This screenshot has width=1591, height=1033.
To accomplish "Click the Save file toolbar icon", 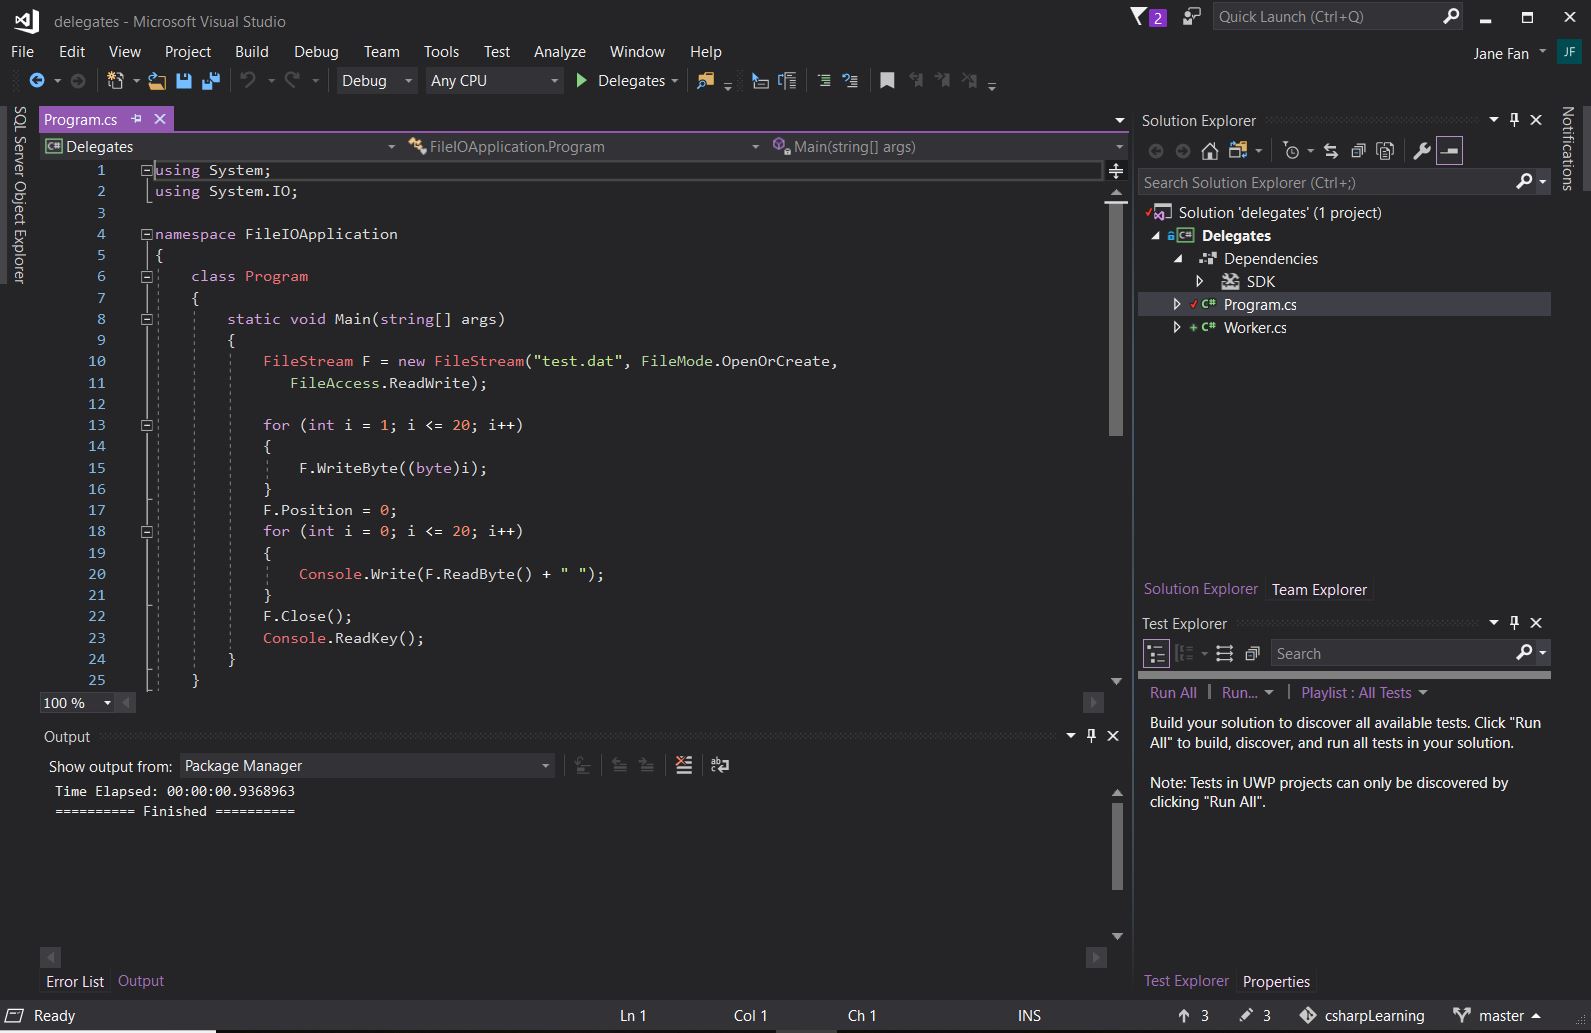I will pyautogui.click(x=184, y=81).
